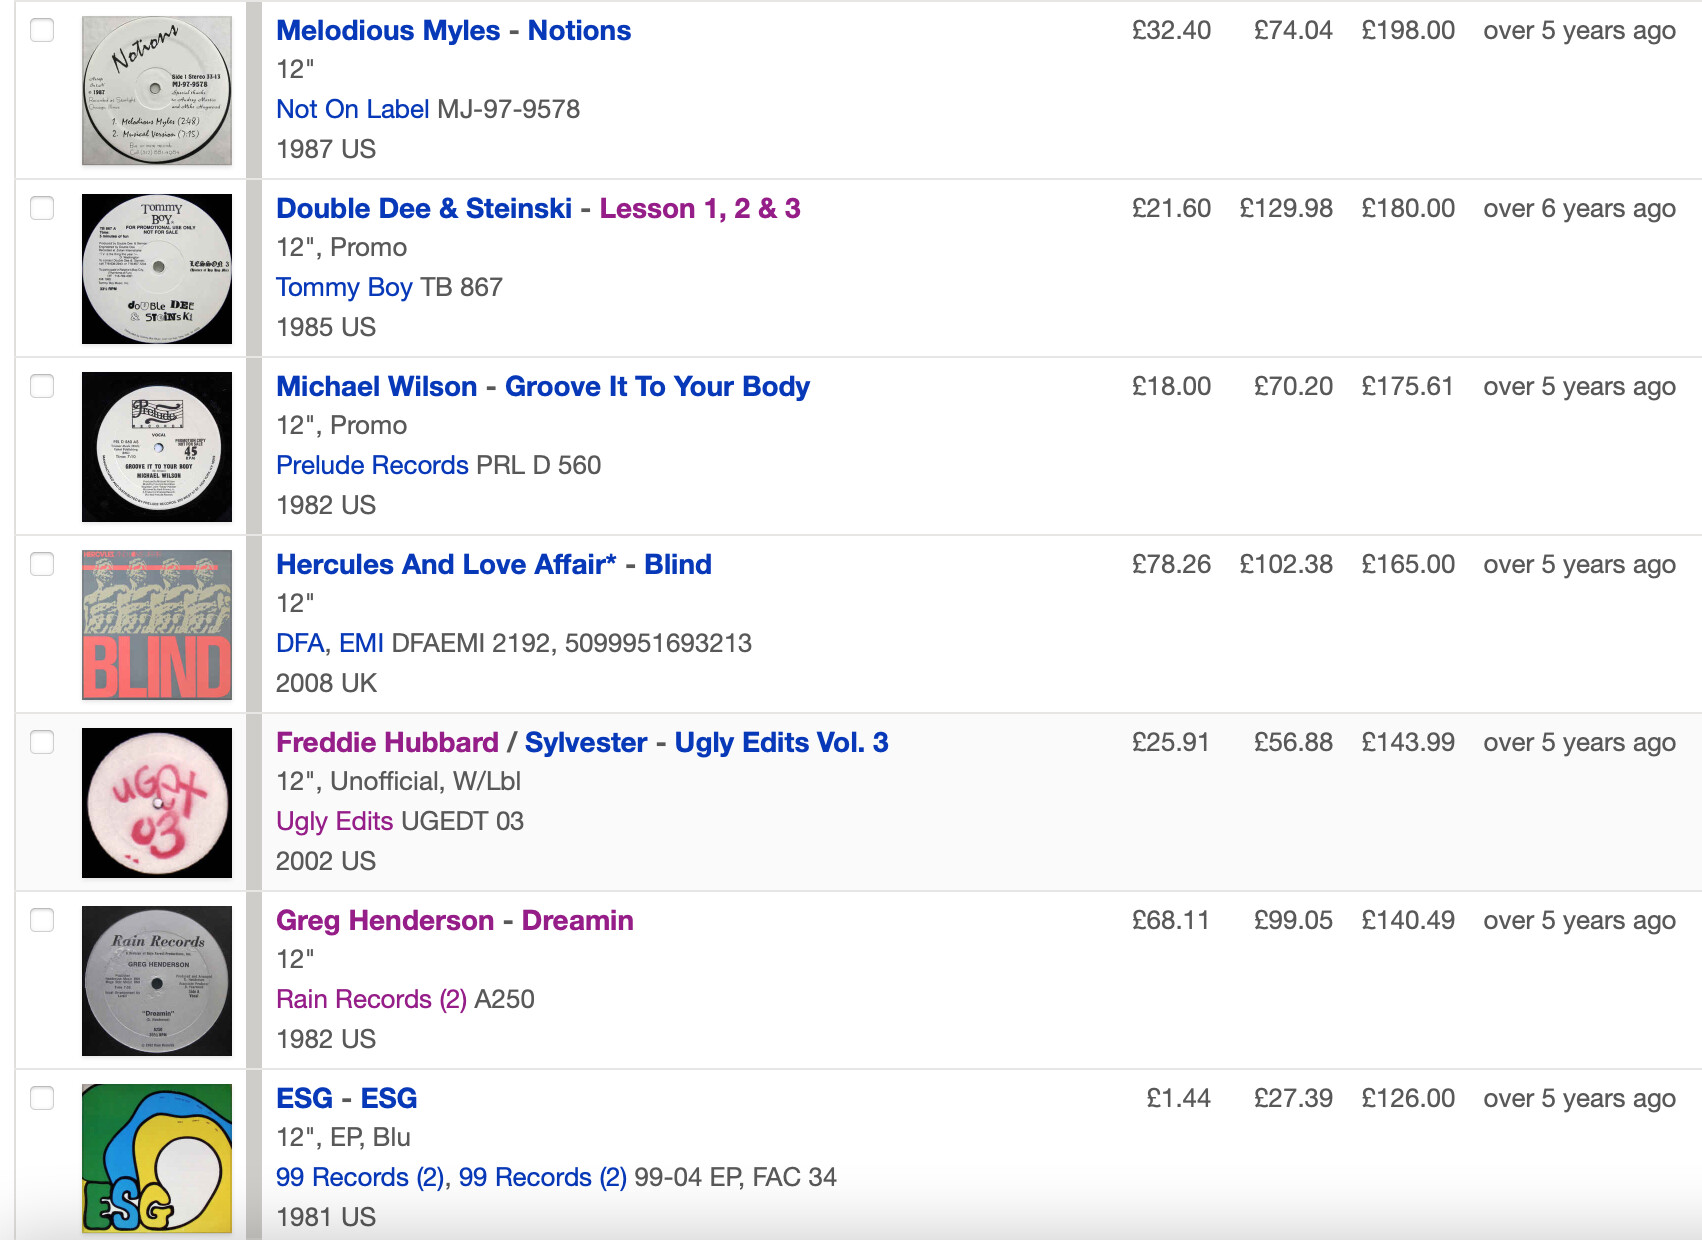Viewport: 1702px width, 1240px height.
Task: Follow the Lesson 1, 2 & 3 title link
Action: 700,209
